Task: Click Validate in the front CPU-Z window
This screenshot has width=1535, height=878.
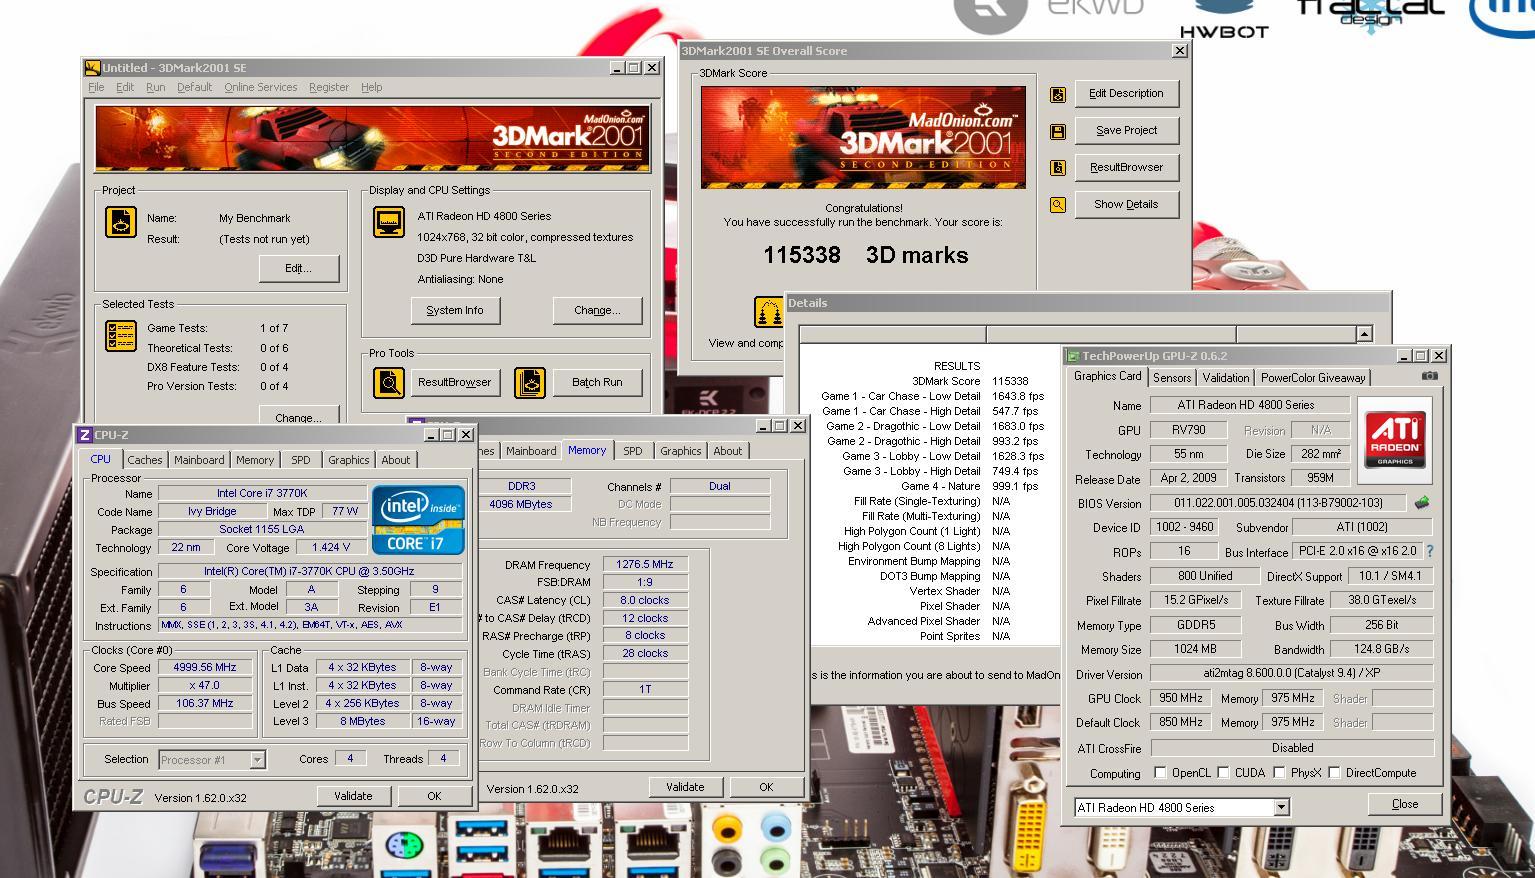Action: click(x=353, y=796)
